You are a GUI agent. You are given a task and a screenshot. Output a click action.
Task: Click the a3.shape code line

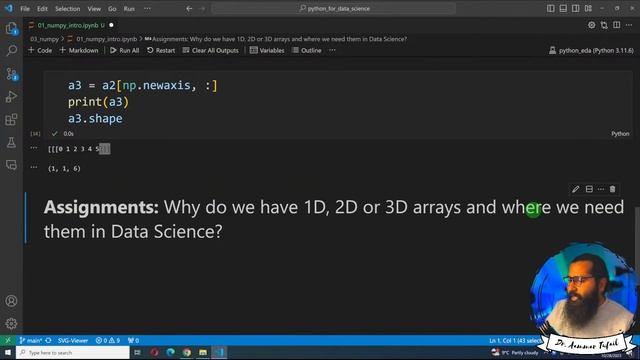click(95, 118)
